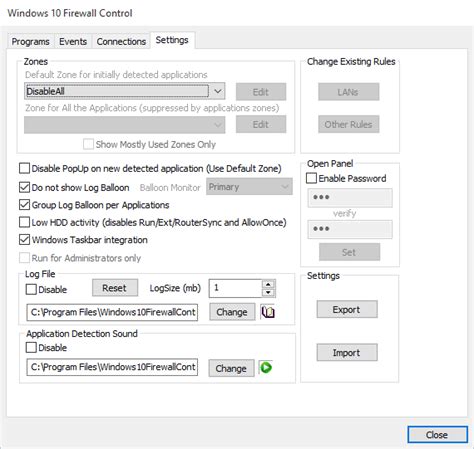Select the Settings tab
Screen dimensions: 474x449
click(x=172, y=40)
